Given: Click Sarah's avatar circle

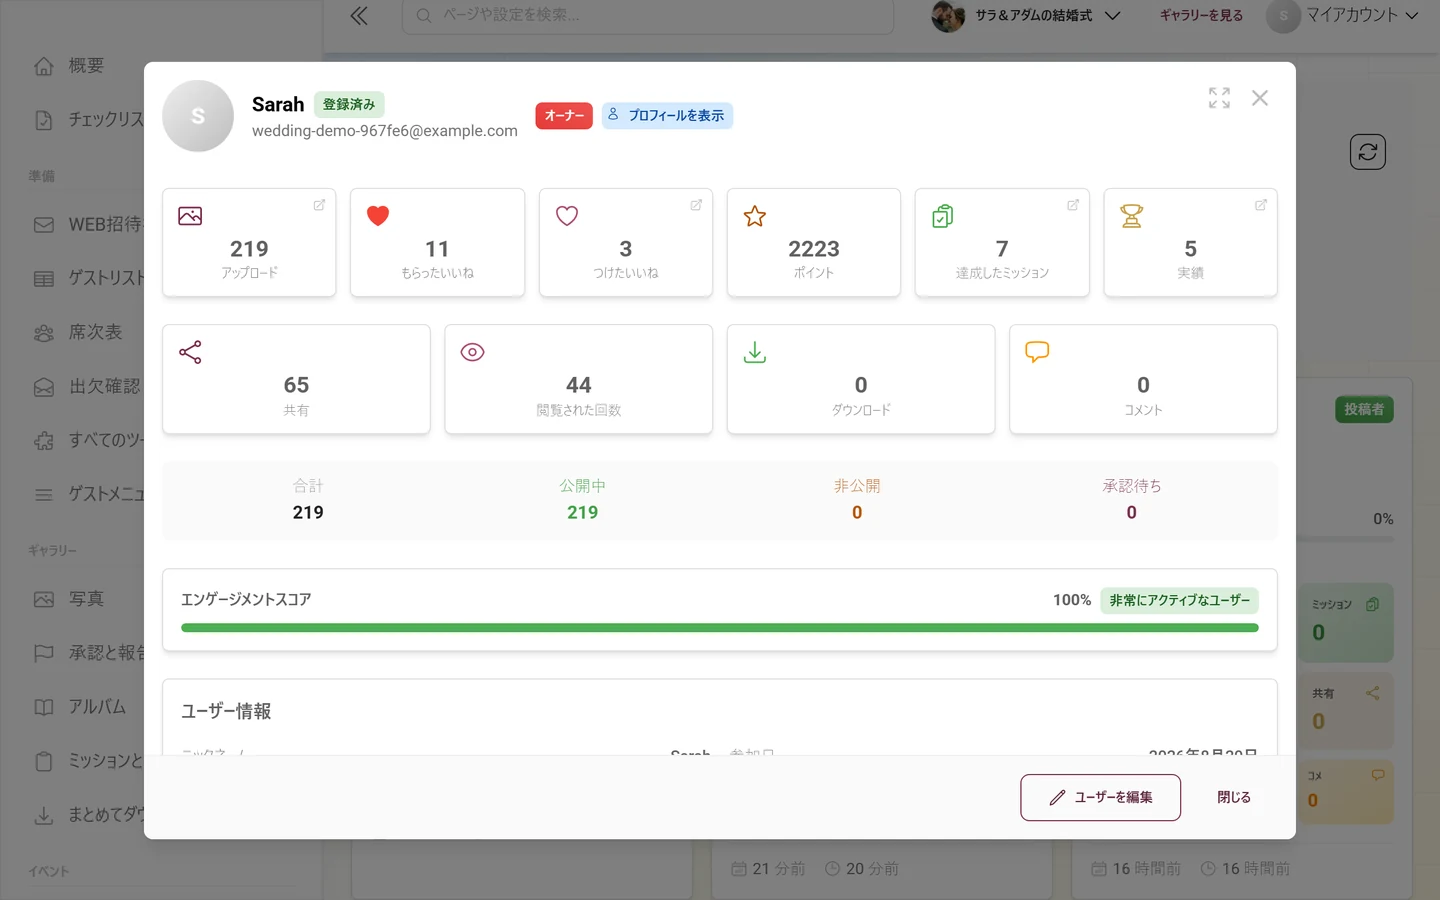Looking at the screenshot, I should tap(198, 116).
